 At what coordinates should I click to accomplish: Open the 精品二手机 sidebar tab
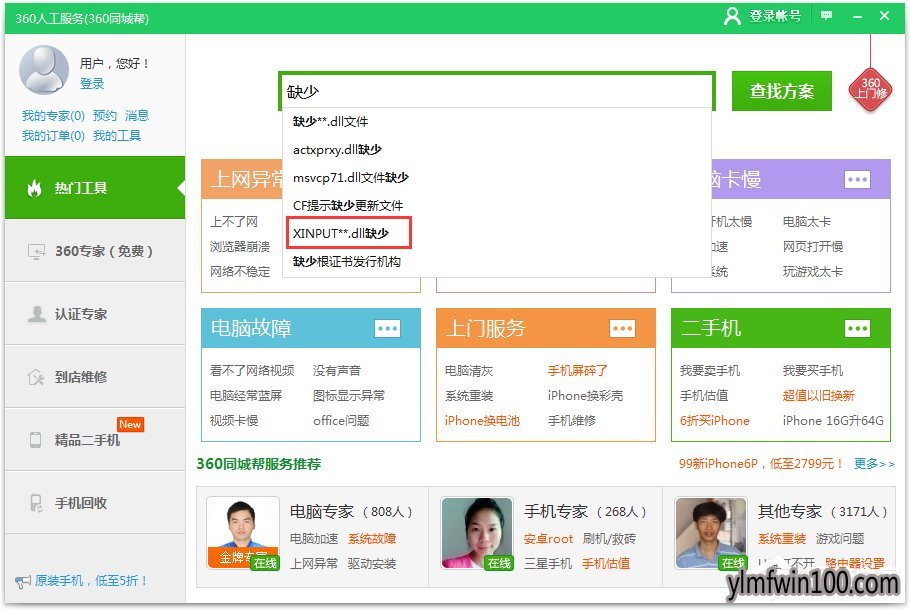[x=95, y=440]
